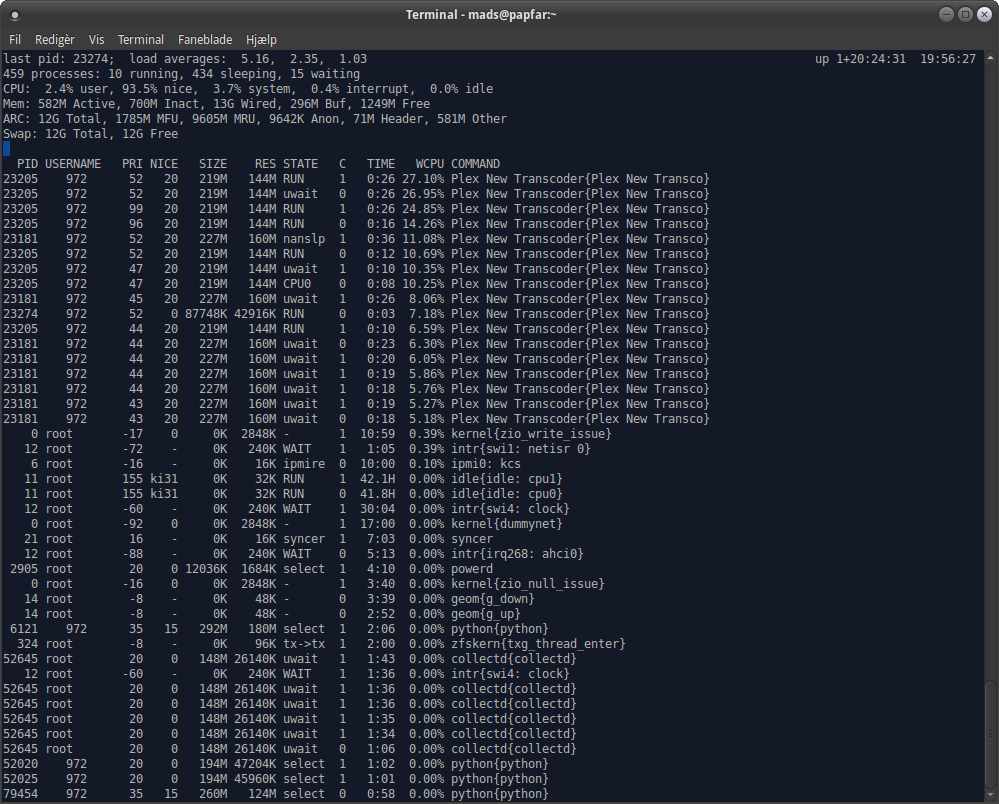Click 'kernel{zio_write_issue}' command

531,434
